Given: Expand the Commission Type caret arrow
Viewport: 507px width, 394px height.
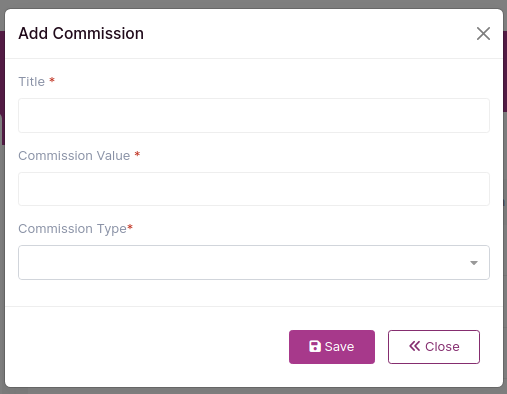Looking at the screenshot, I should coord(474,263).
